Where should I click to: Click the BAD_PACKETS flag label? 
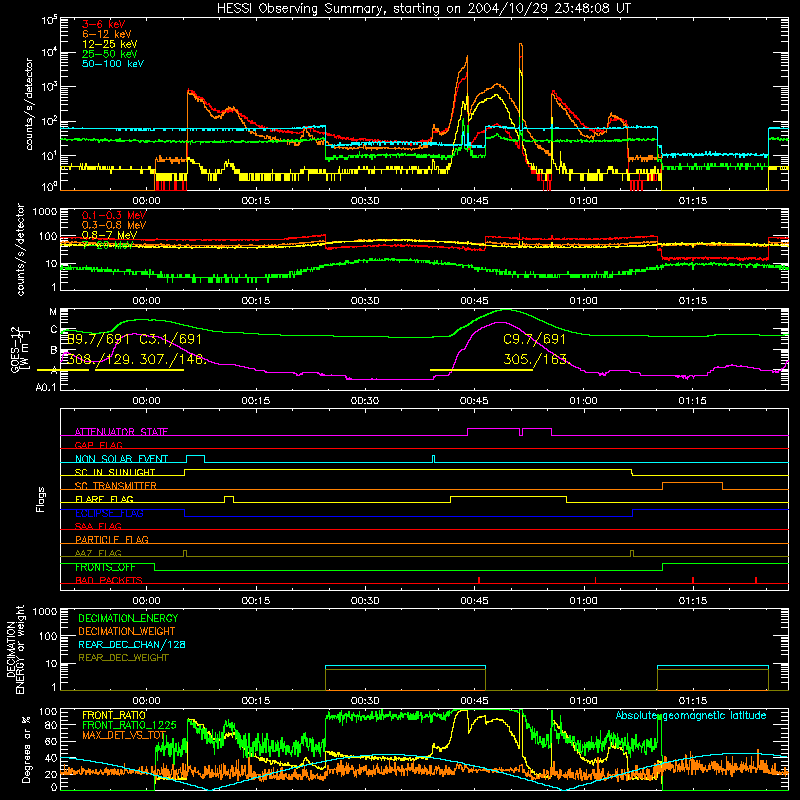tap(109, 580)
